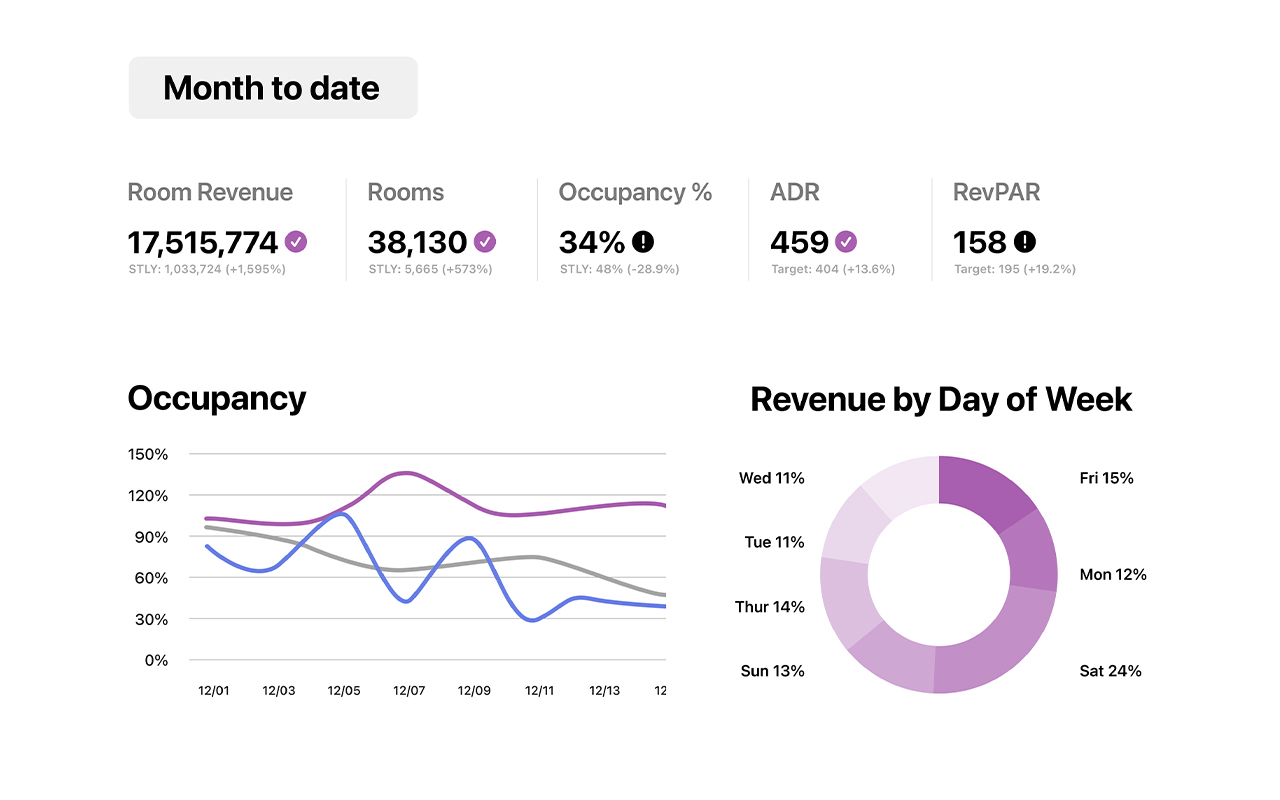The height and width of the screenshot is (800, 1280).
Task: Click the Thur 14% chart label
Action: tap(770, 607)
